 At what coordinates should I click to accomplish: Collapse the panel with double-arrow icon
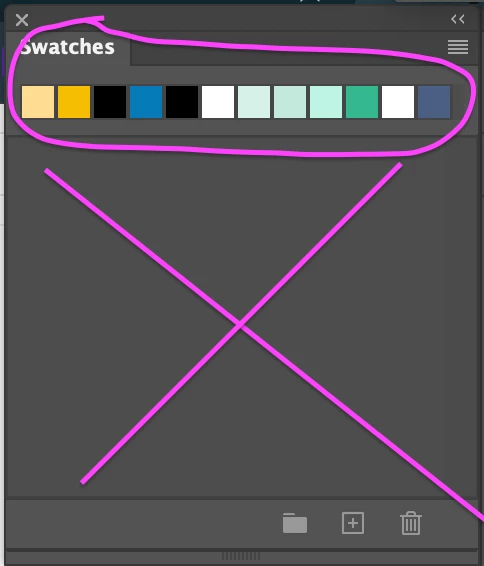458,19
